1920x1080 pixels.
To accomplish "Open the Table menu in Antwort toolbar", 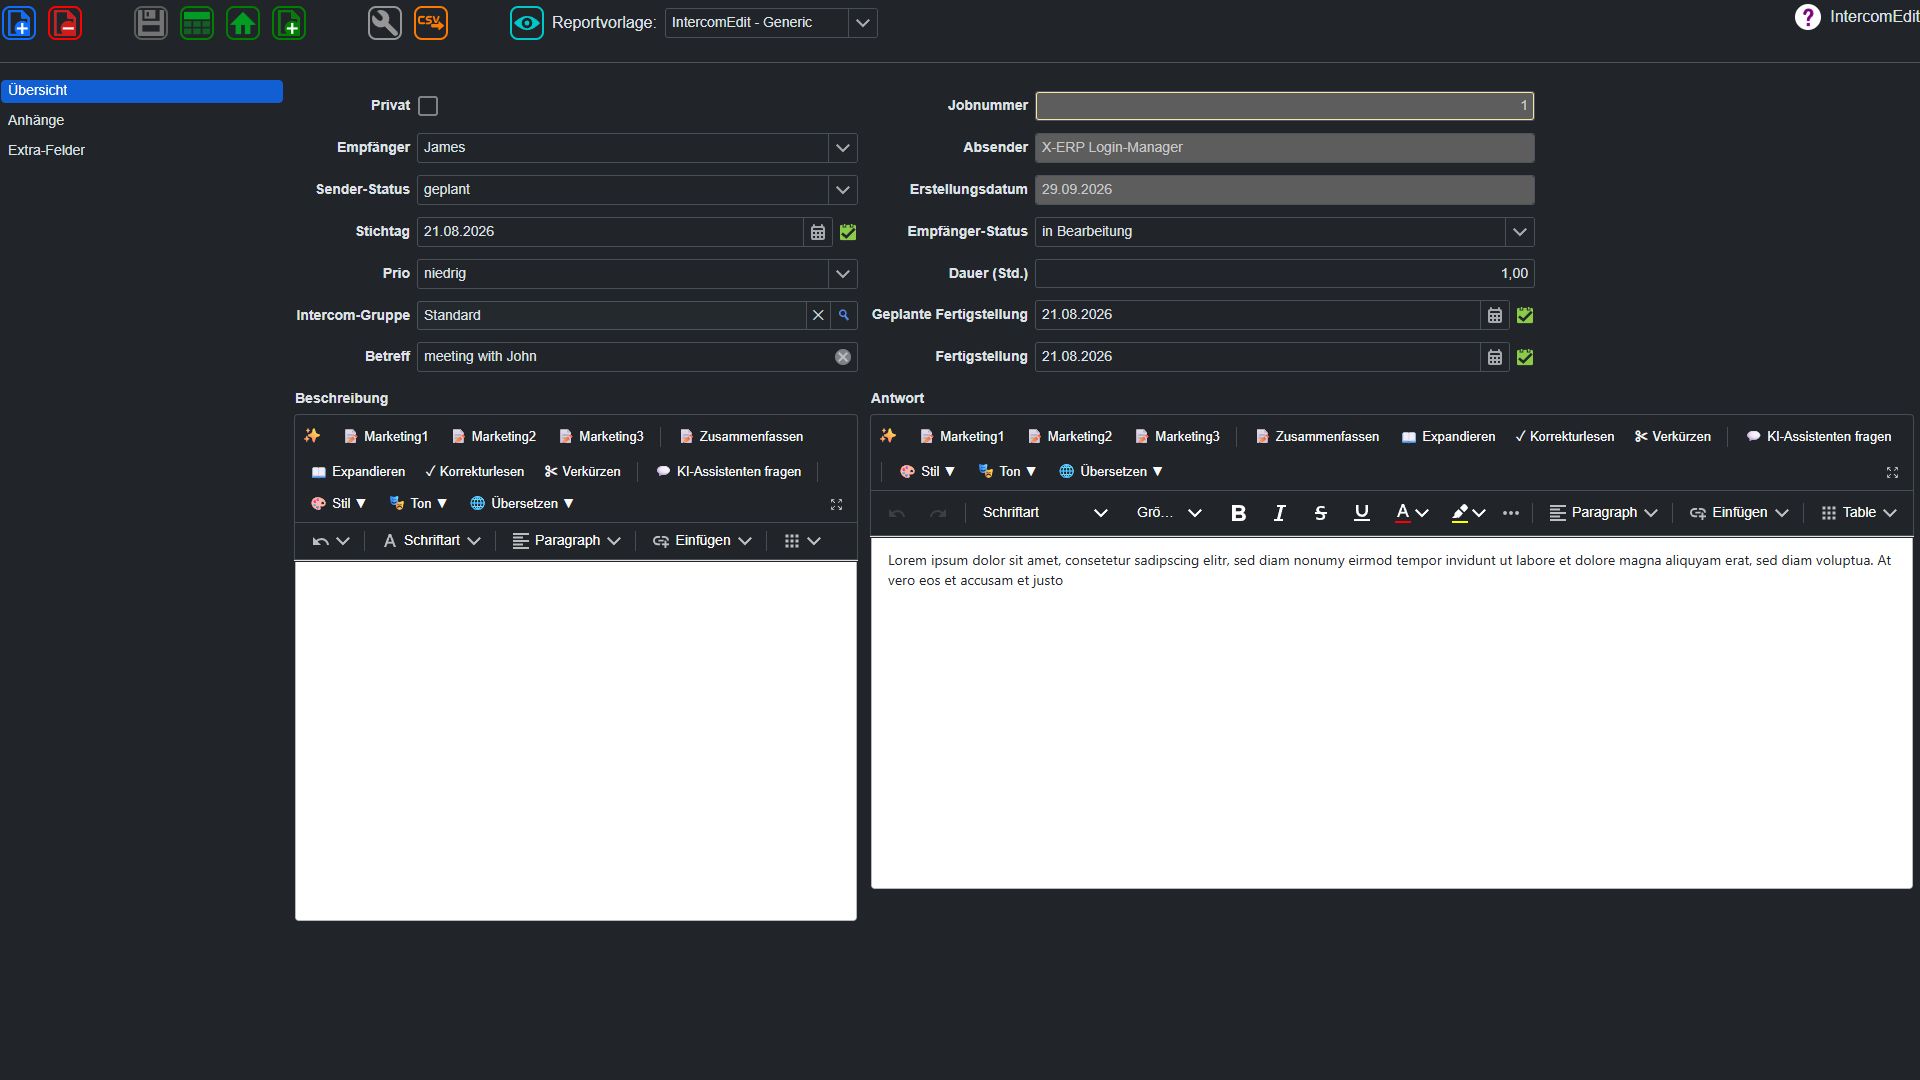I will 1859,513.
